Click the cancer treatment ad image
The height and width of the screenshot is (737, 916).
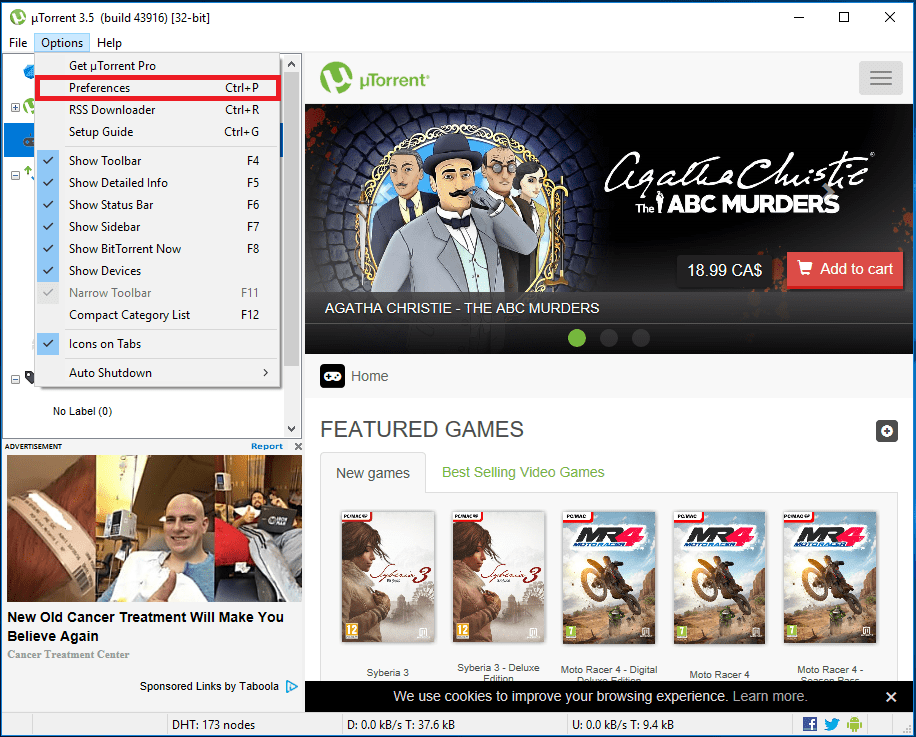(x=154, y=529)
